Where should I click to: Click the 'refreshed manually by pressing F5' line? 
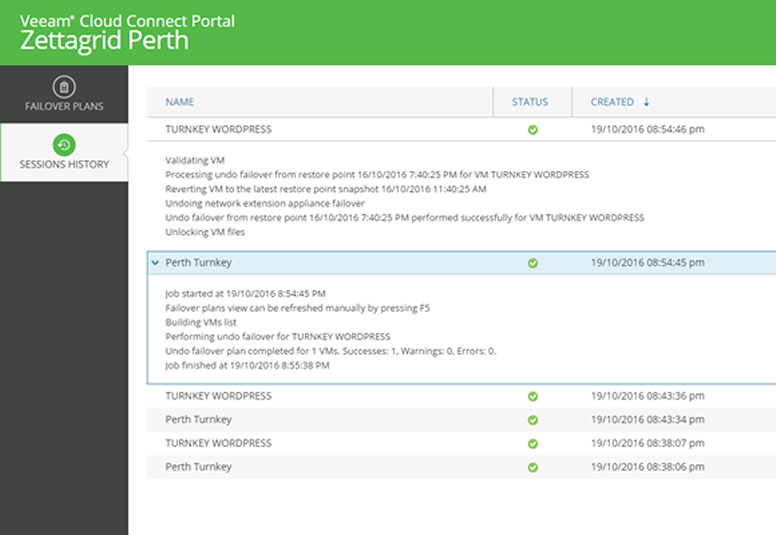297,308
